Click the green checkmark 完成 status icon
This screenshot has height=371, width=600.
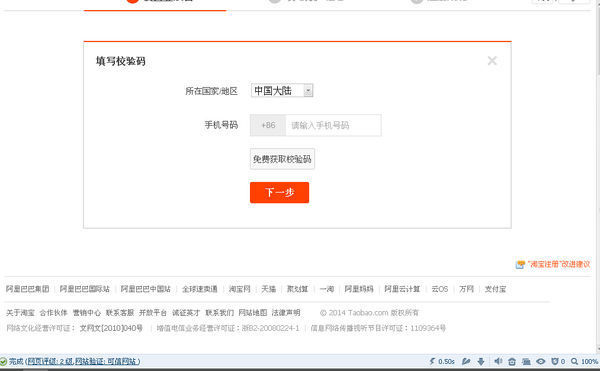tap(3, 361)
